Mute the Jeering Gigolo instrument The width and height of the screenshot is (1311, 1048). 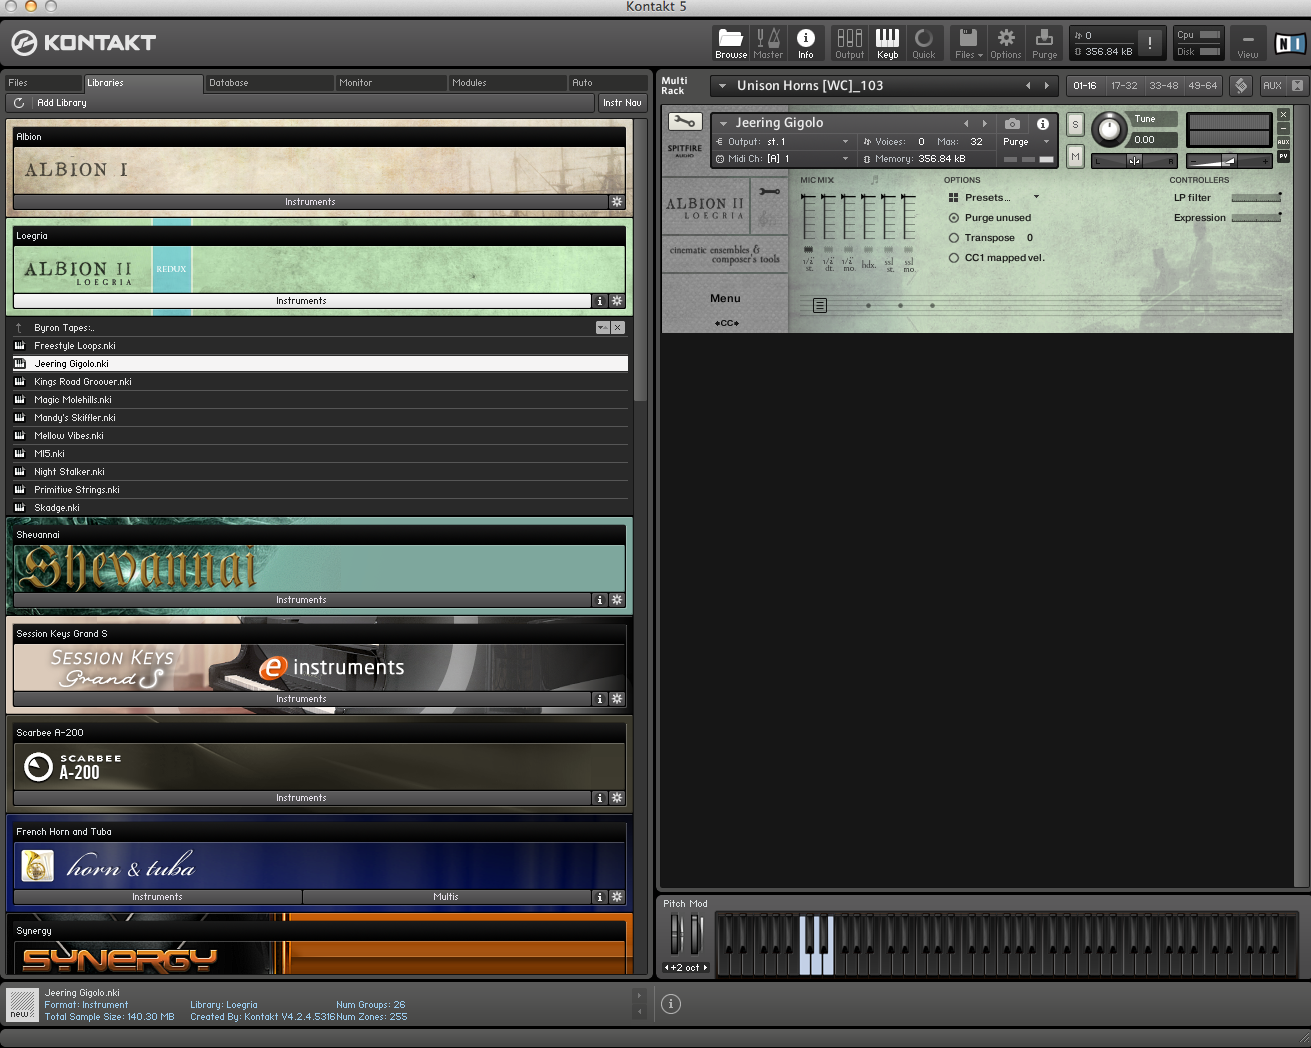point(1075,156)
